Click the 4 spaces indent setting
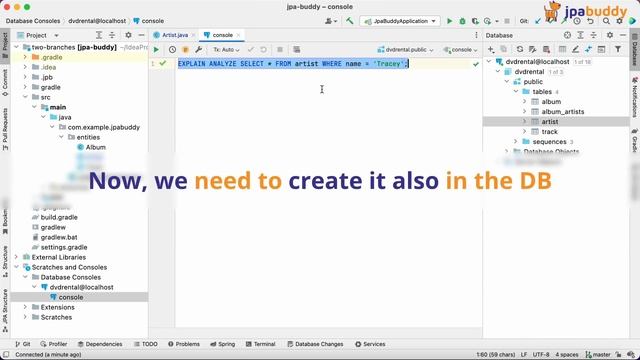 tap(567, 354)
